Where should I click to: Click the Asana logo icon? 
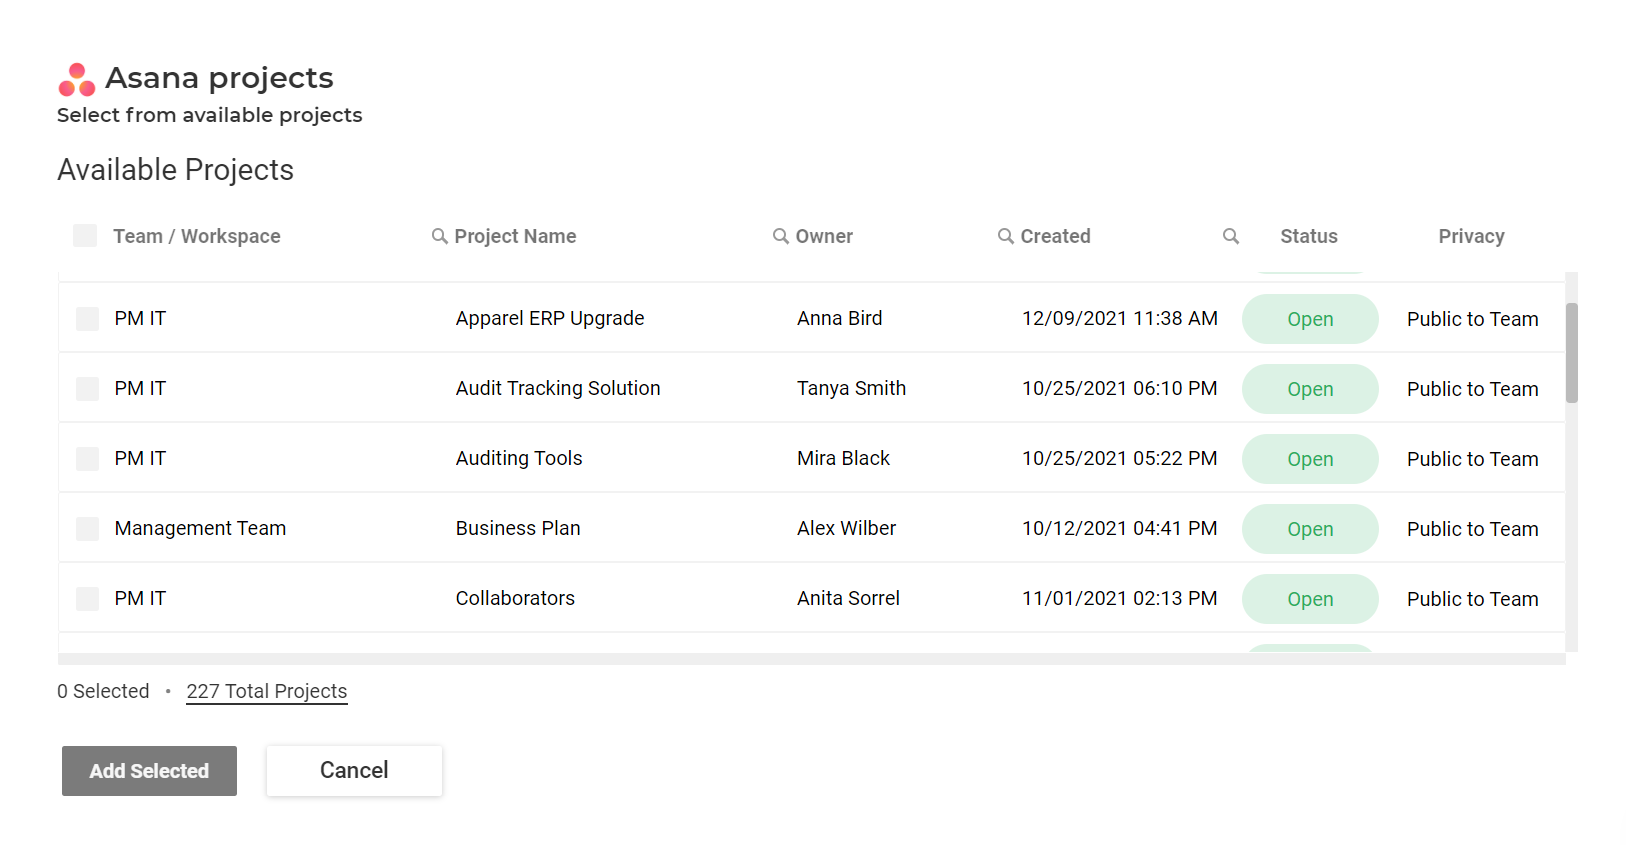tap(77, 80)
